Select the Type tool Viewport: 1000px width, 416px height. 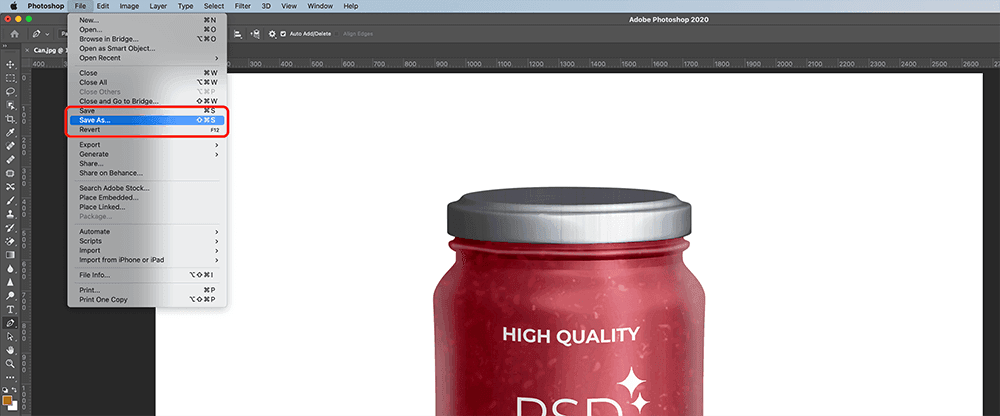pos(10,309)
